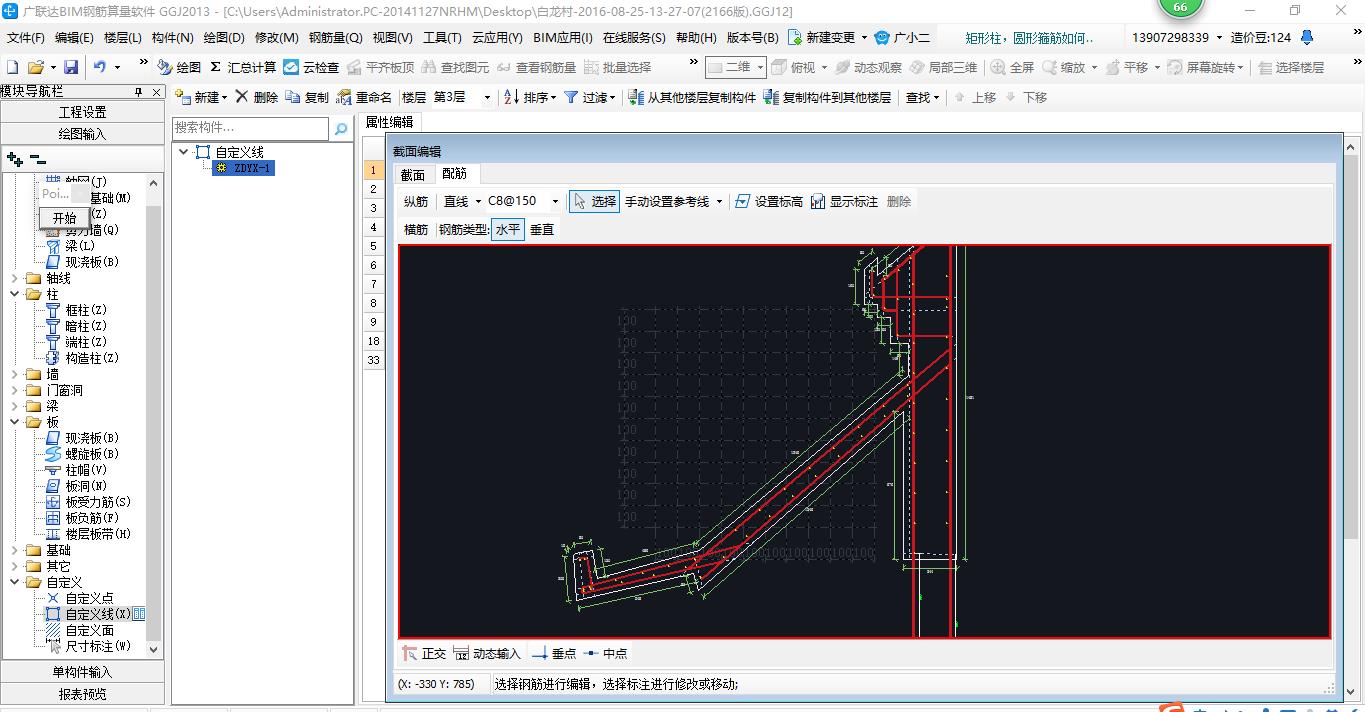Click the 绘图输入 button
This screenshot has width=1365, height=712.
coord(82,133)
